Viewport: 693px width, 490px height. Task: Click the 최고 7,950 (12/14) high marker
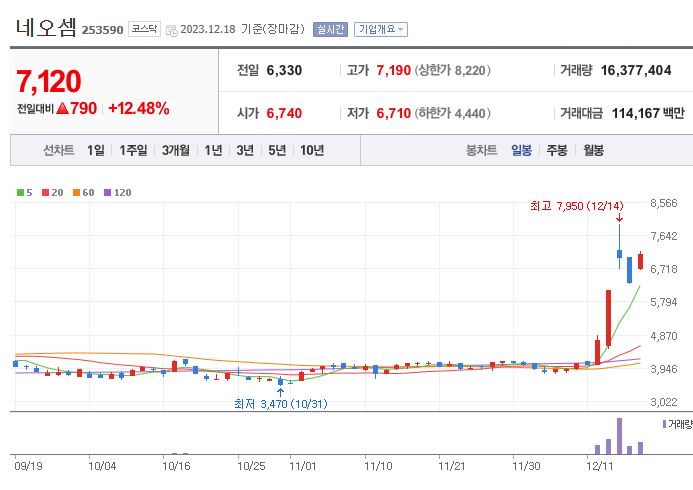pyautogui.click(x=576, y=206)
